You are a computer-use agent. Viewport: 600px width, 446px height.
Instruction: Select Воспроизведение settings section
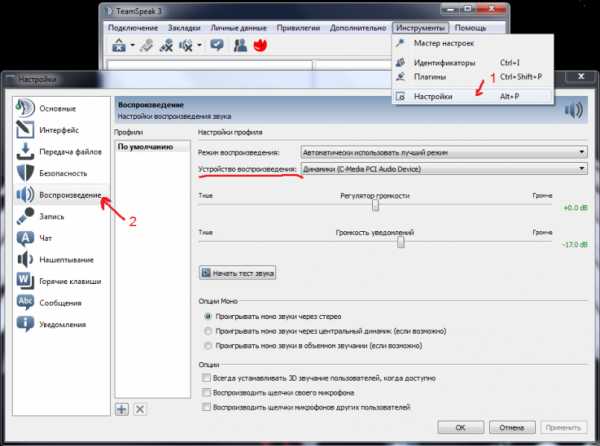coord(61,195)
